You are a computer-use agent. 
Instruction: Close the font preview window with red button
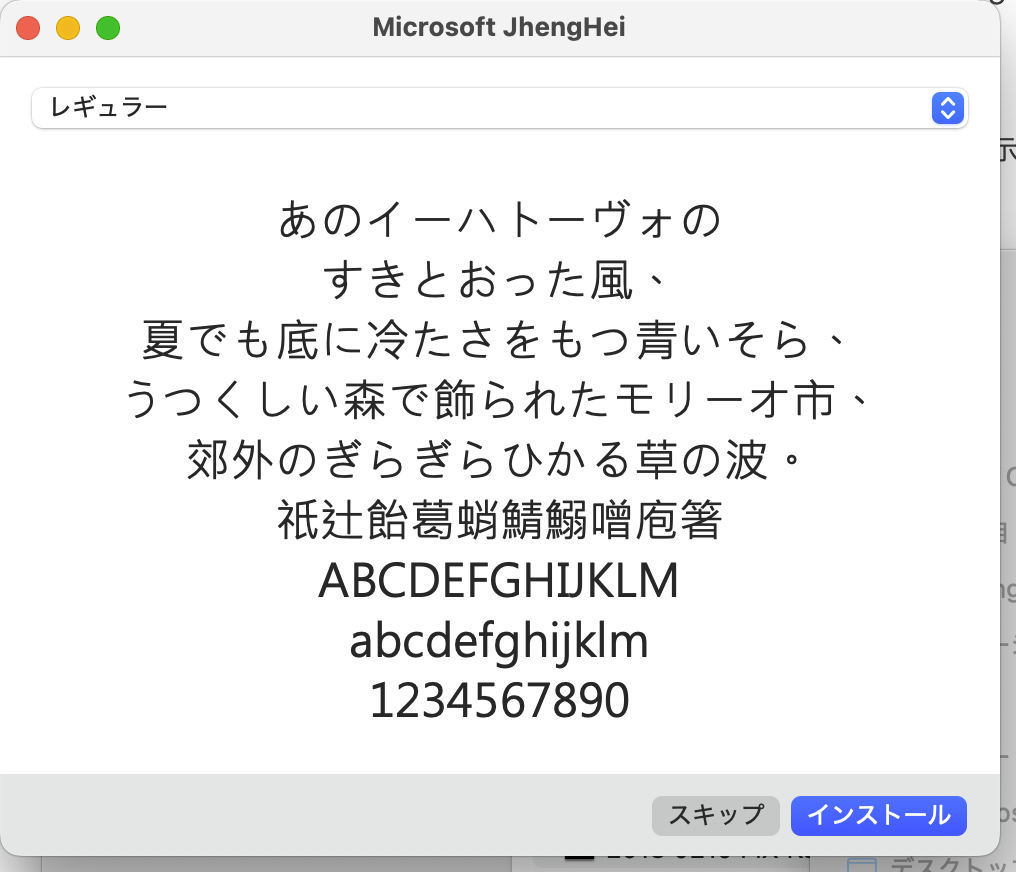pos(28,28)
